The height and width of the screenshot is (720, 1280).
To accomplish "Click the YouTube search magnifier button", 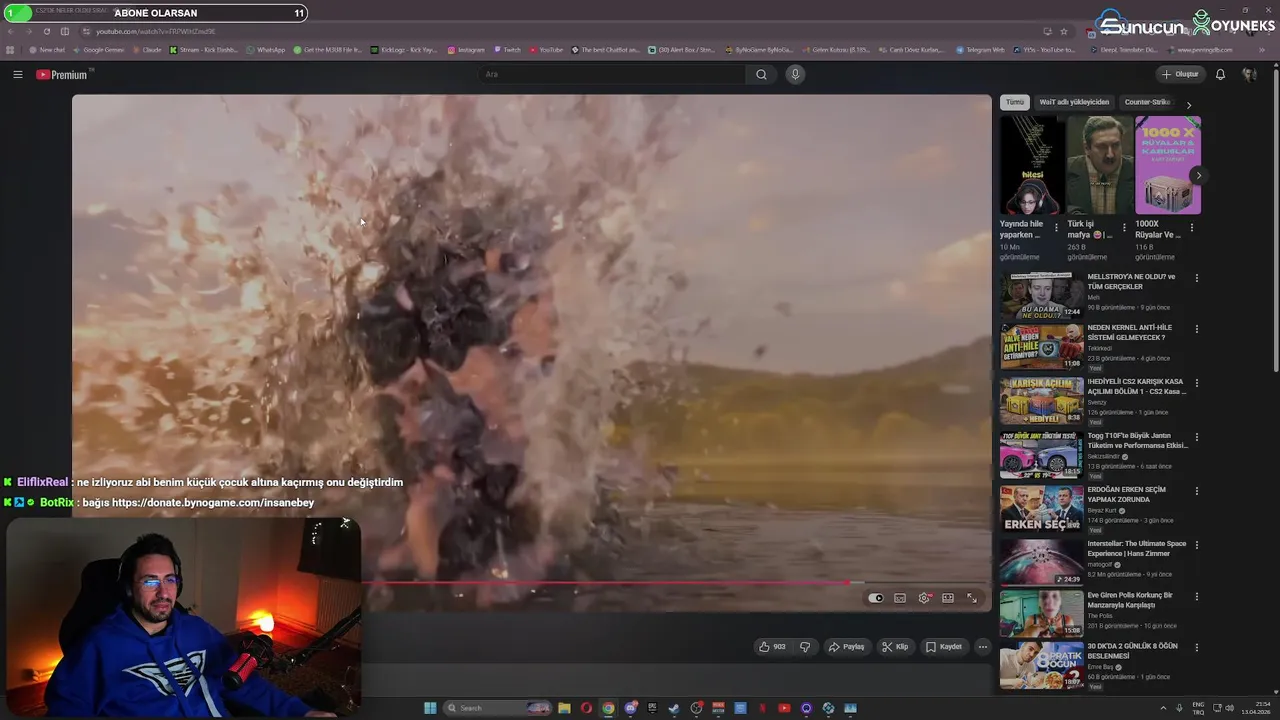I will pyautogui.click(x=761, y=74).
